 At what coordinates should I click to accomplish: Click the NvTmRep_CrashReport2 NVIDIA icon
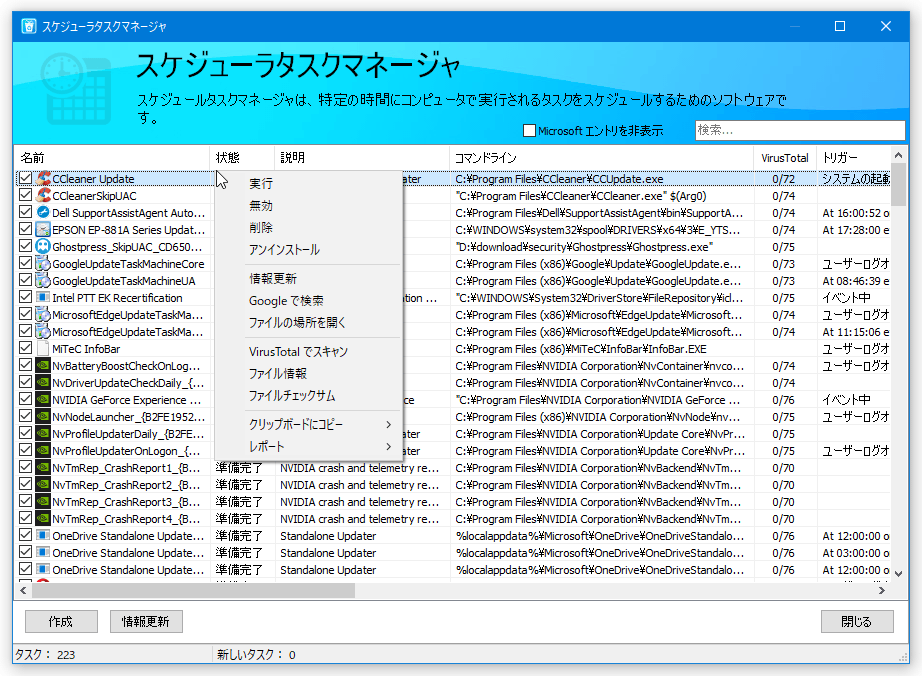pyautogui.click(x=43, y=485)
